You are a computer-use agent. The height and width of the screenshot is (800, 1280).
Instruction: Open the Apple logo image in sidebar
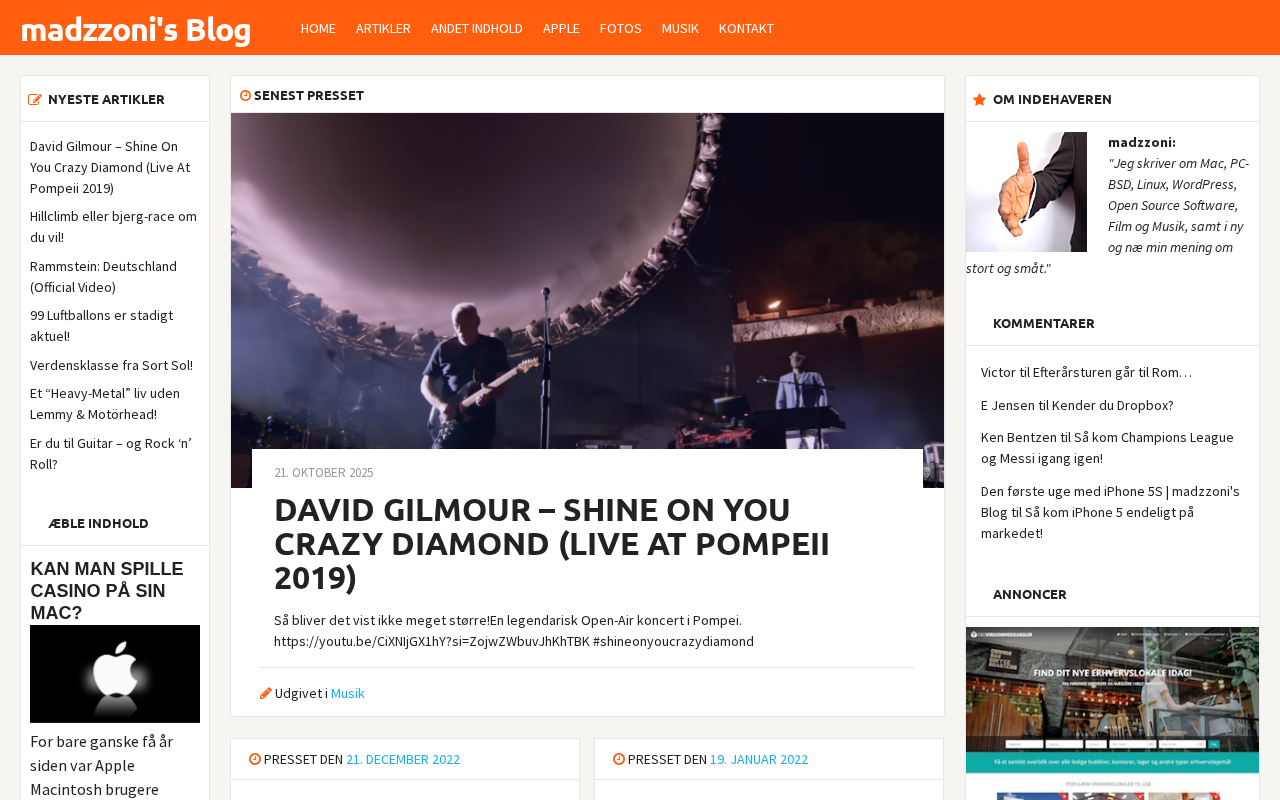(115, 674)
